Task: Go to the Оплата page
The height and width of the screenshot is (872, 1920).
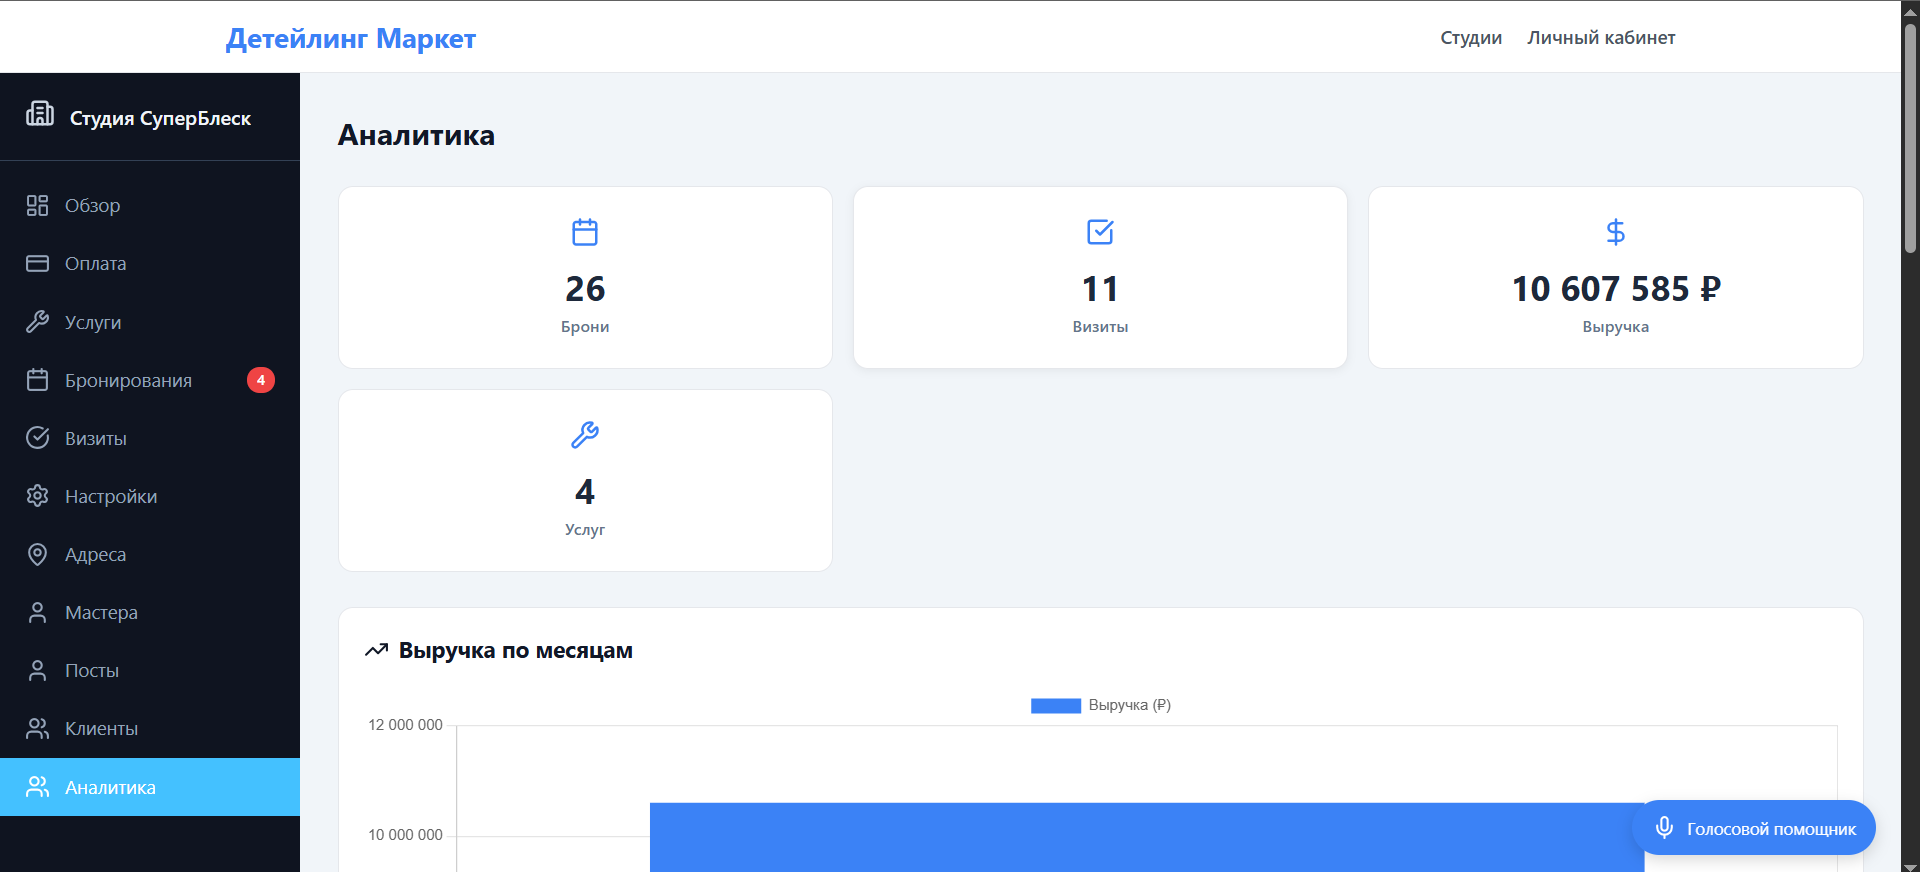Action: point(150,264)
